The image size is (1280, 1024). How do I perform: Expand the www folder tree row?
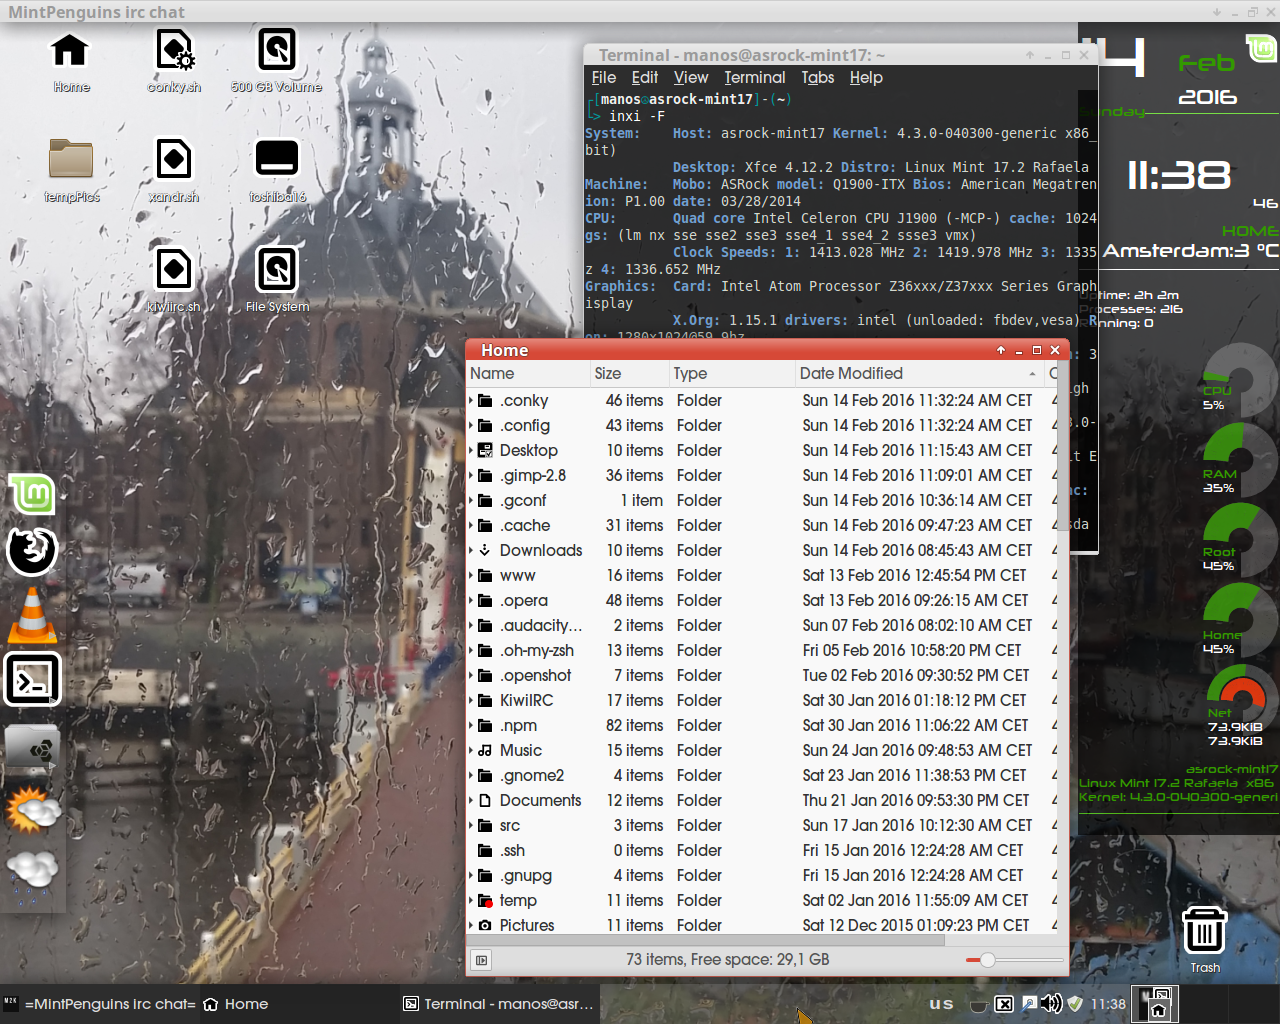coord(471,575)
